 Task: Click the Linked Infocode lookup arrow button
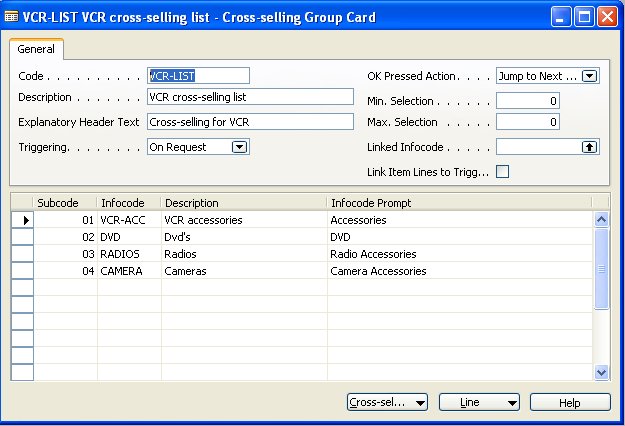(x=589, y=146)
